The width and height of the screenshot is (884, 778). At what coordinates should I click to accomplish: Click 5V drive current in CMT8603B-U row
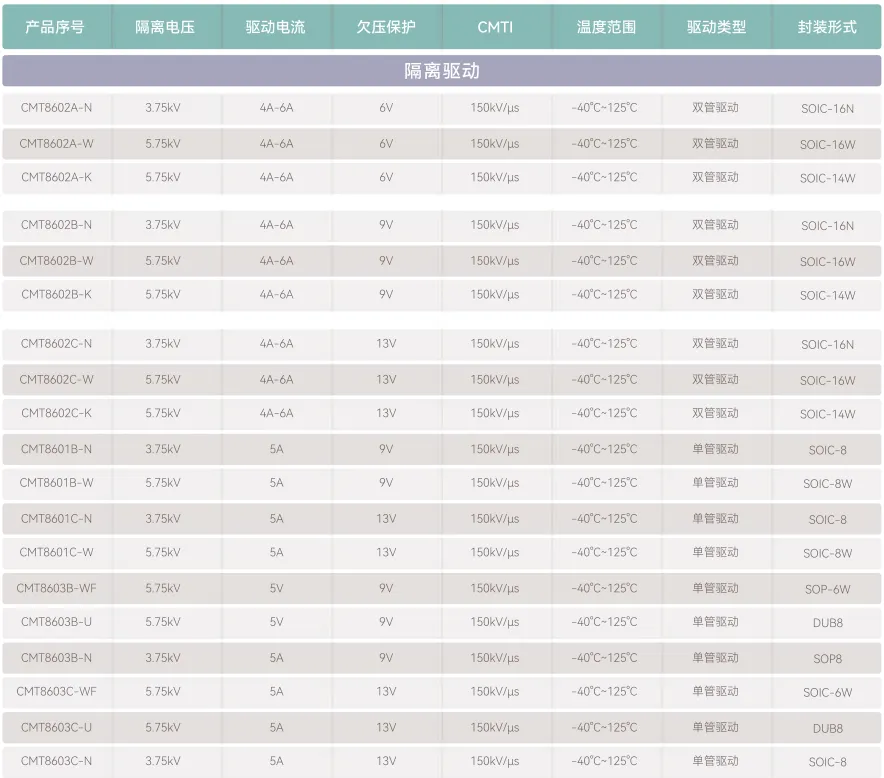tap(276, 622)
